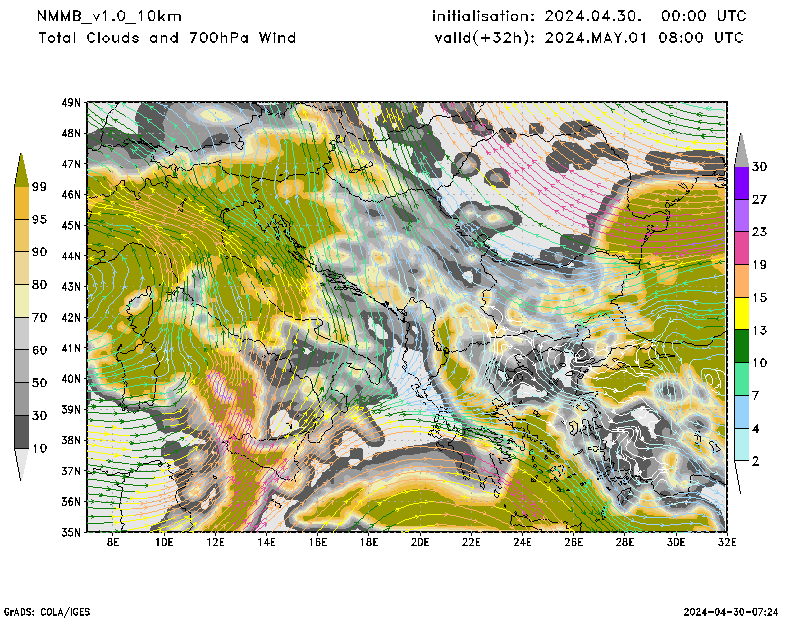This screenshot has width=800, height=618.
Task: Click the purple 27–30 wind speed swatch
Action: (x=741, y=183)
